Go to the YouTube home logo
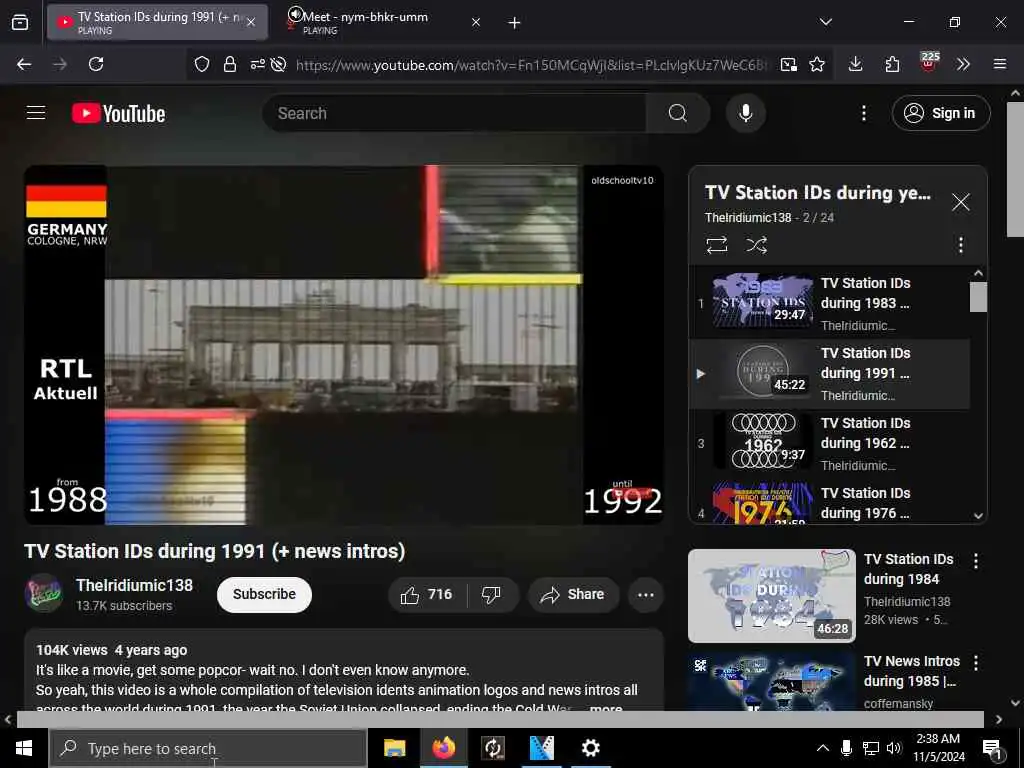The image size is (1024, 768). [119, 114]
